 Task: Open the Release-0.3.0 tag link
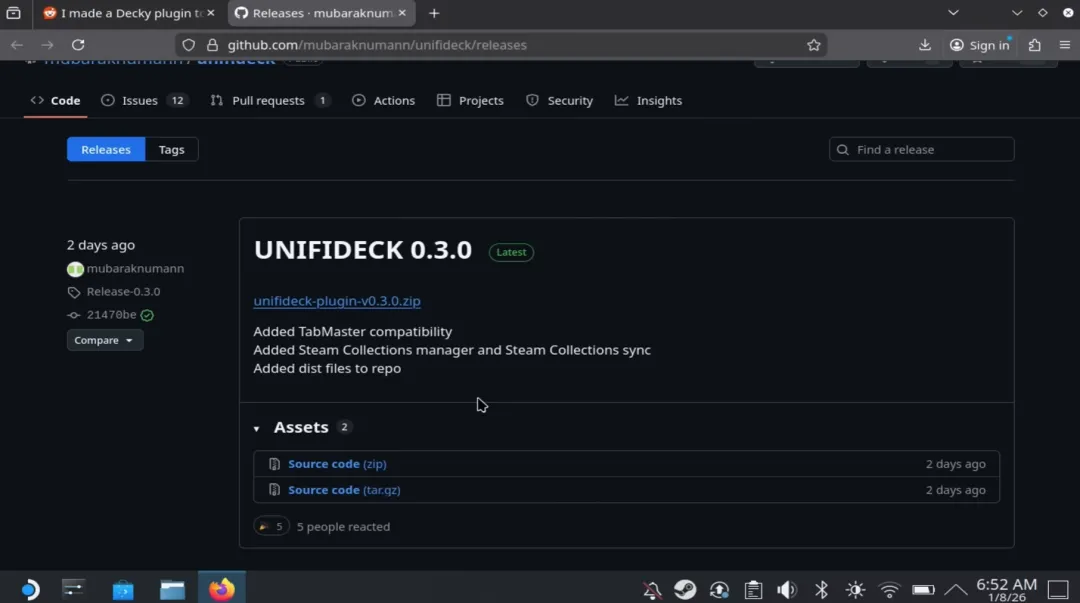123,292
